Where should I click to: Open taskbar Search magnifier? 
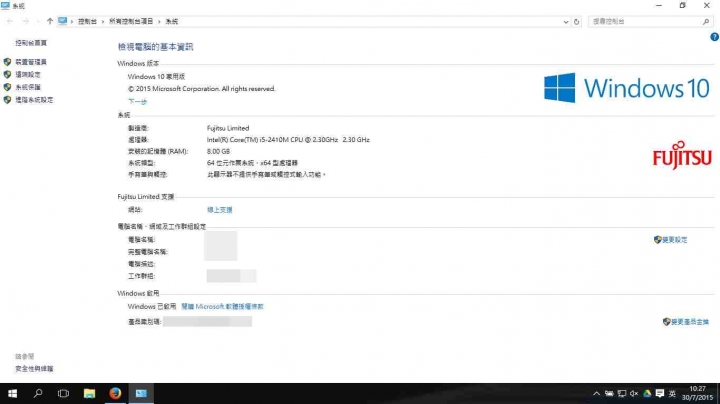(x=38, y=393)
